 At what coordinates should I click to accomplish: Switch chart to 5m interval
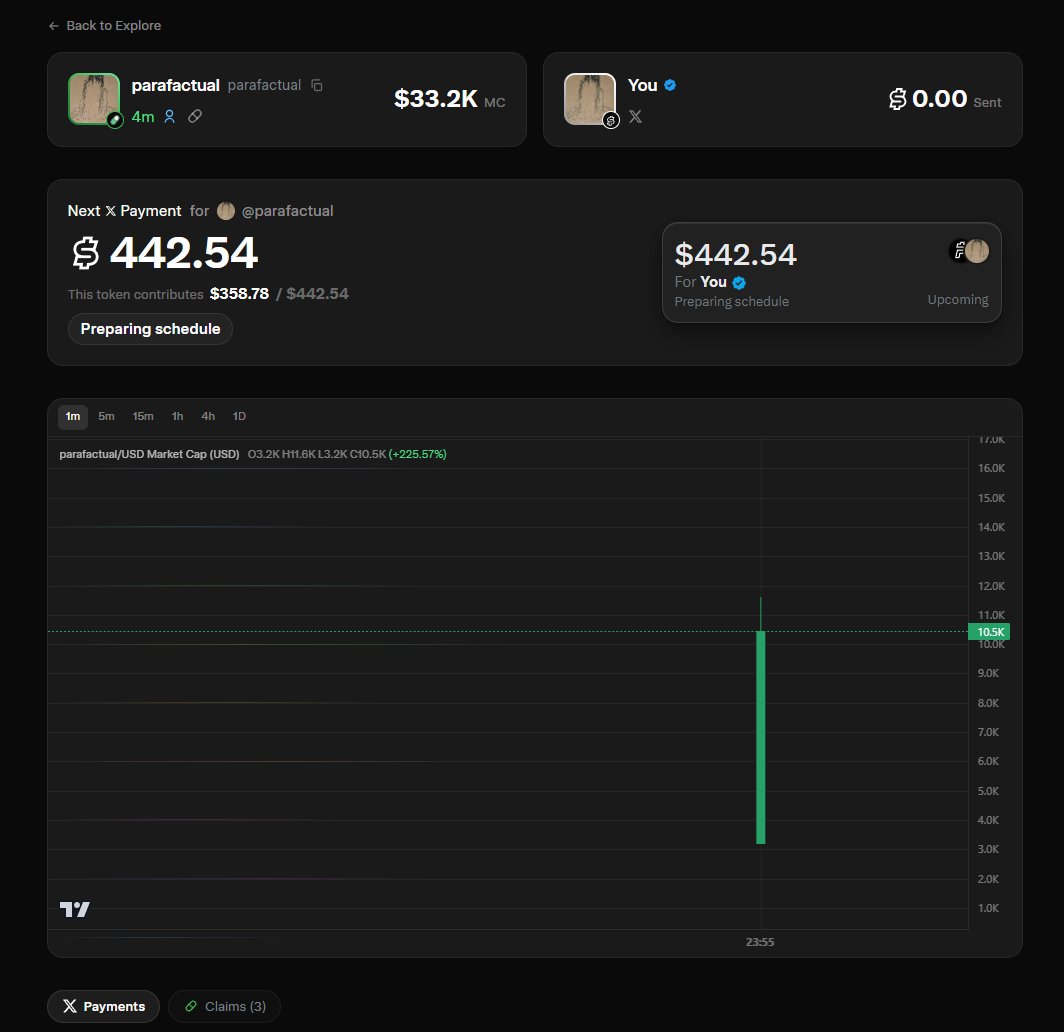click(106, 417)
